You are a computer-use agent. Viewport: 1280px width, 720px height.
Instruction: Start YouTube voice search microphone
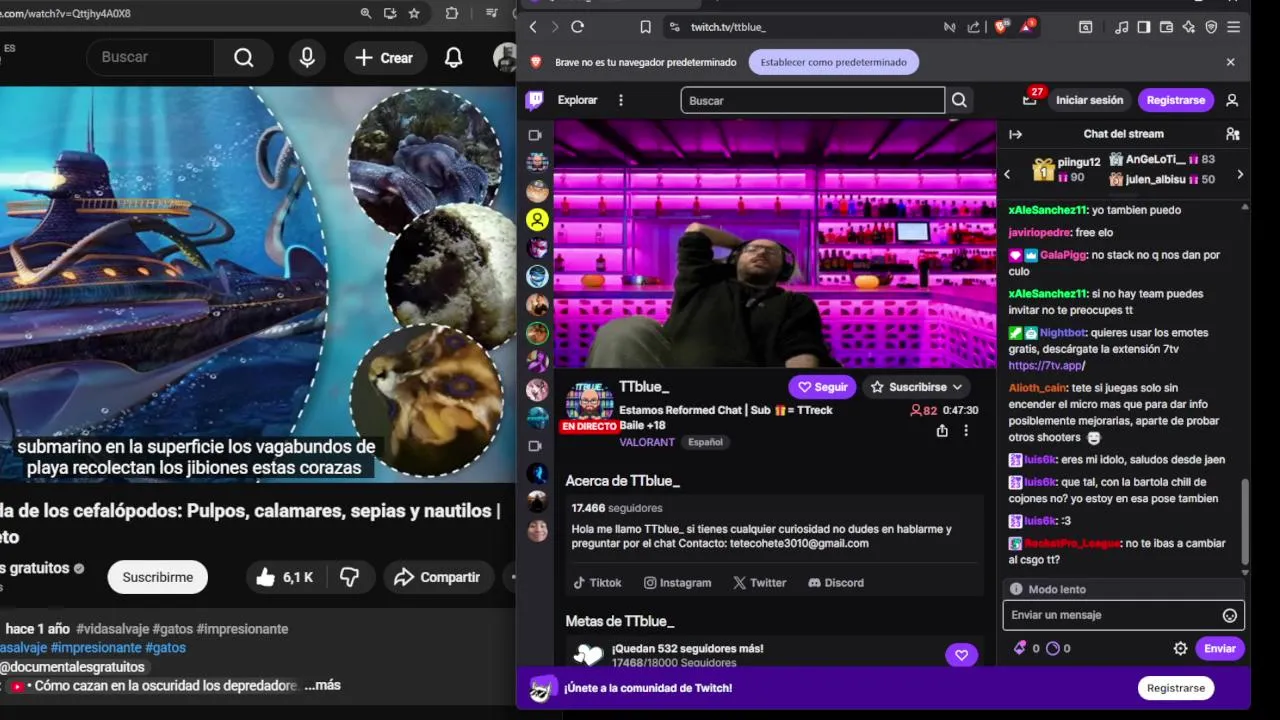pos(307,57)
